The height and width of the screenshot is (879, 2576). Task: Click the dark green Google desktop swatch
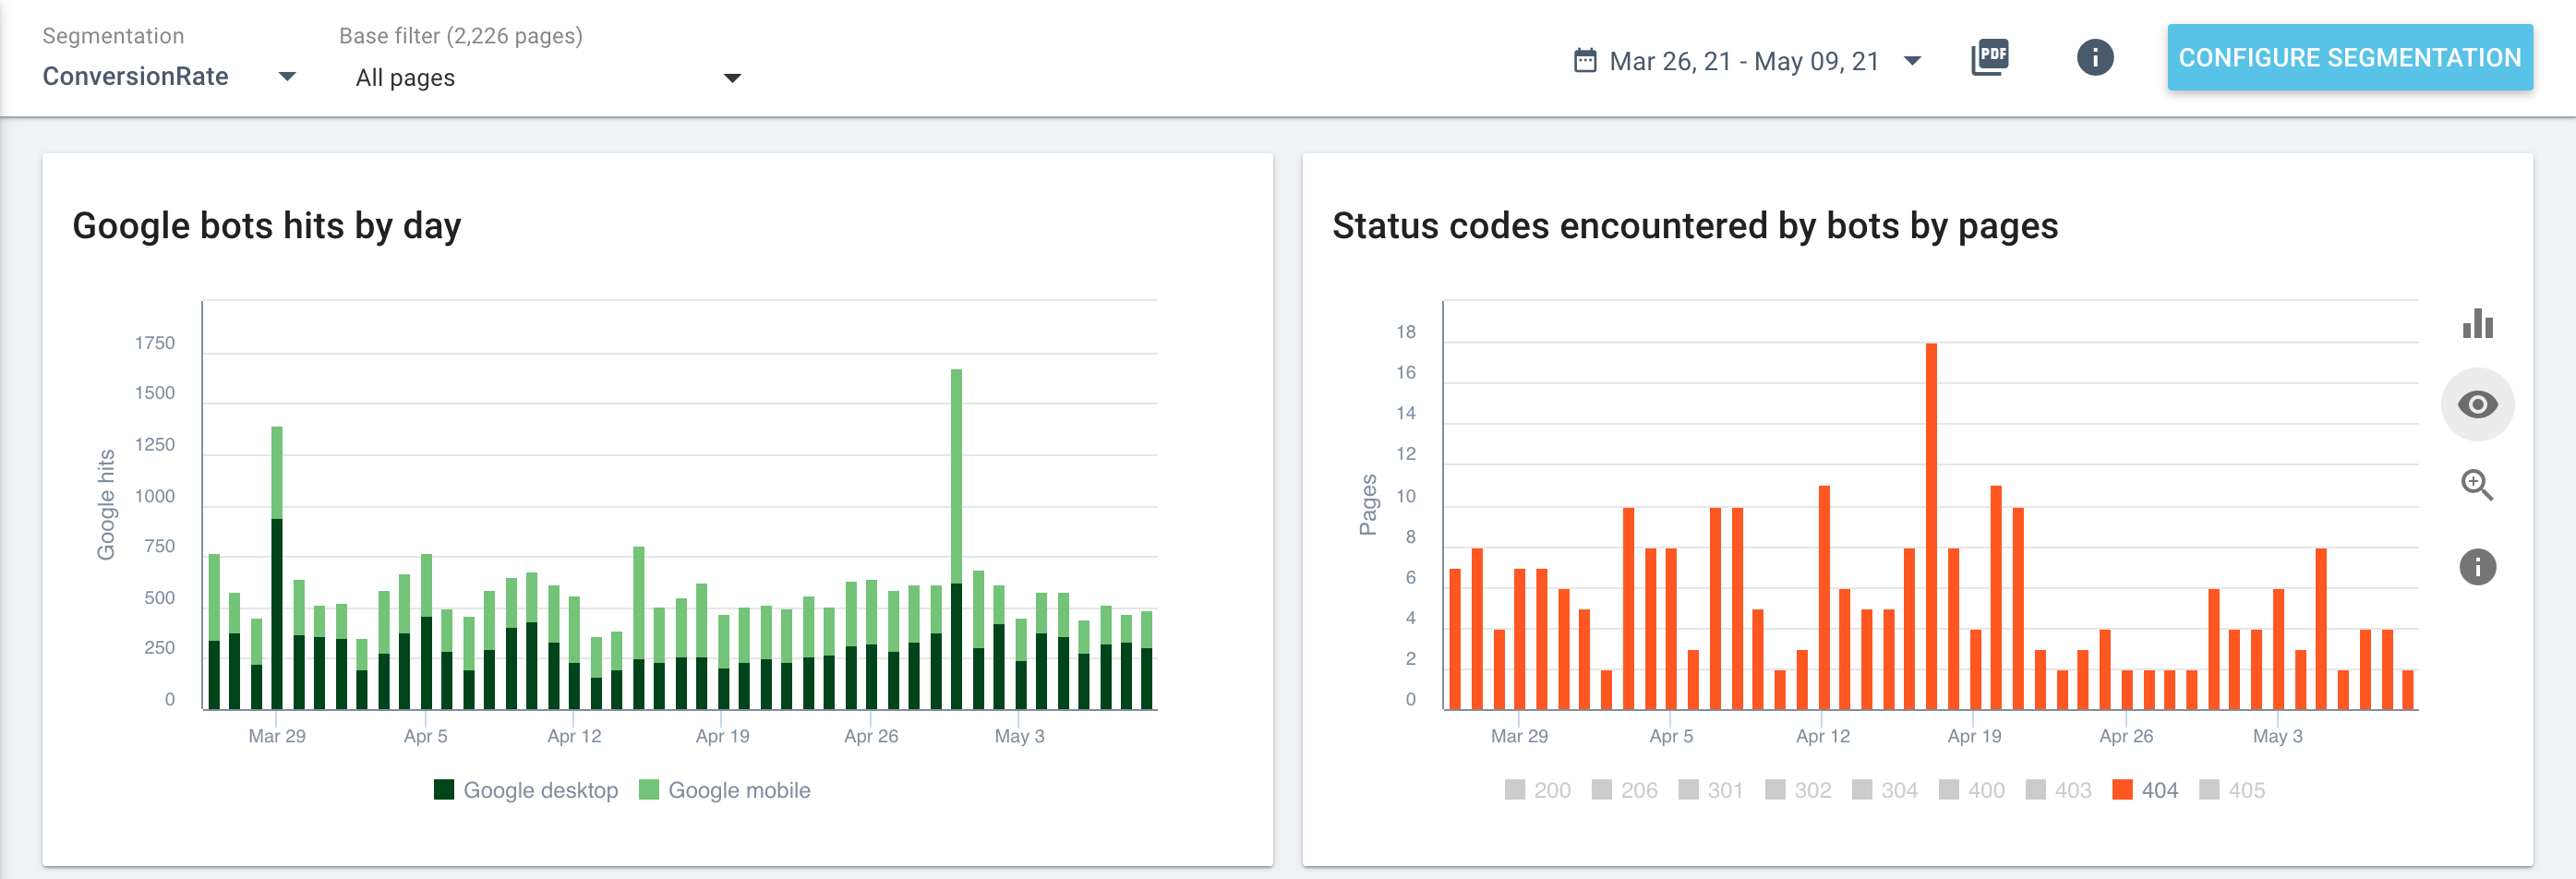point(444,790)
